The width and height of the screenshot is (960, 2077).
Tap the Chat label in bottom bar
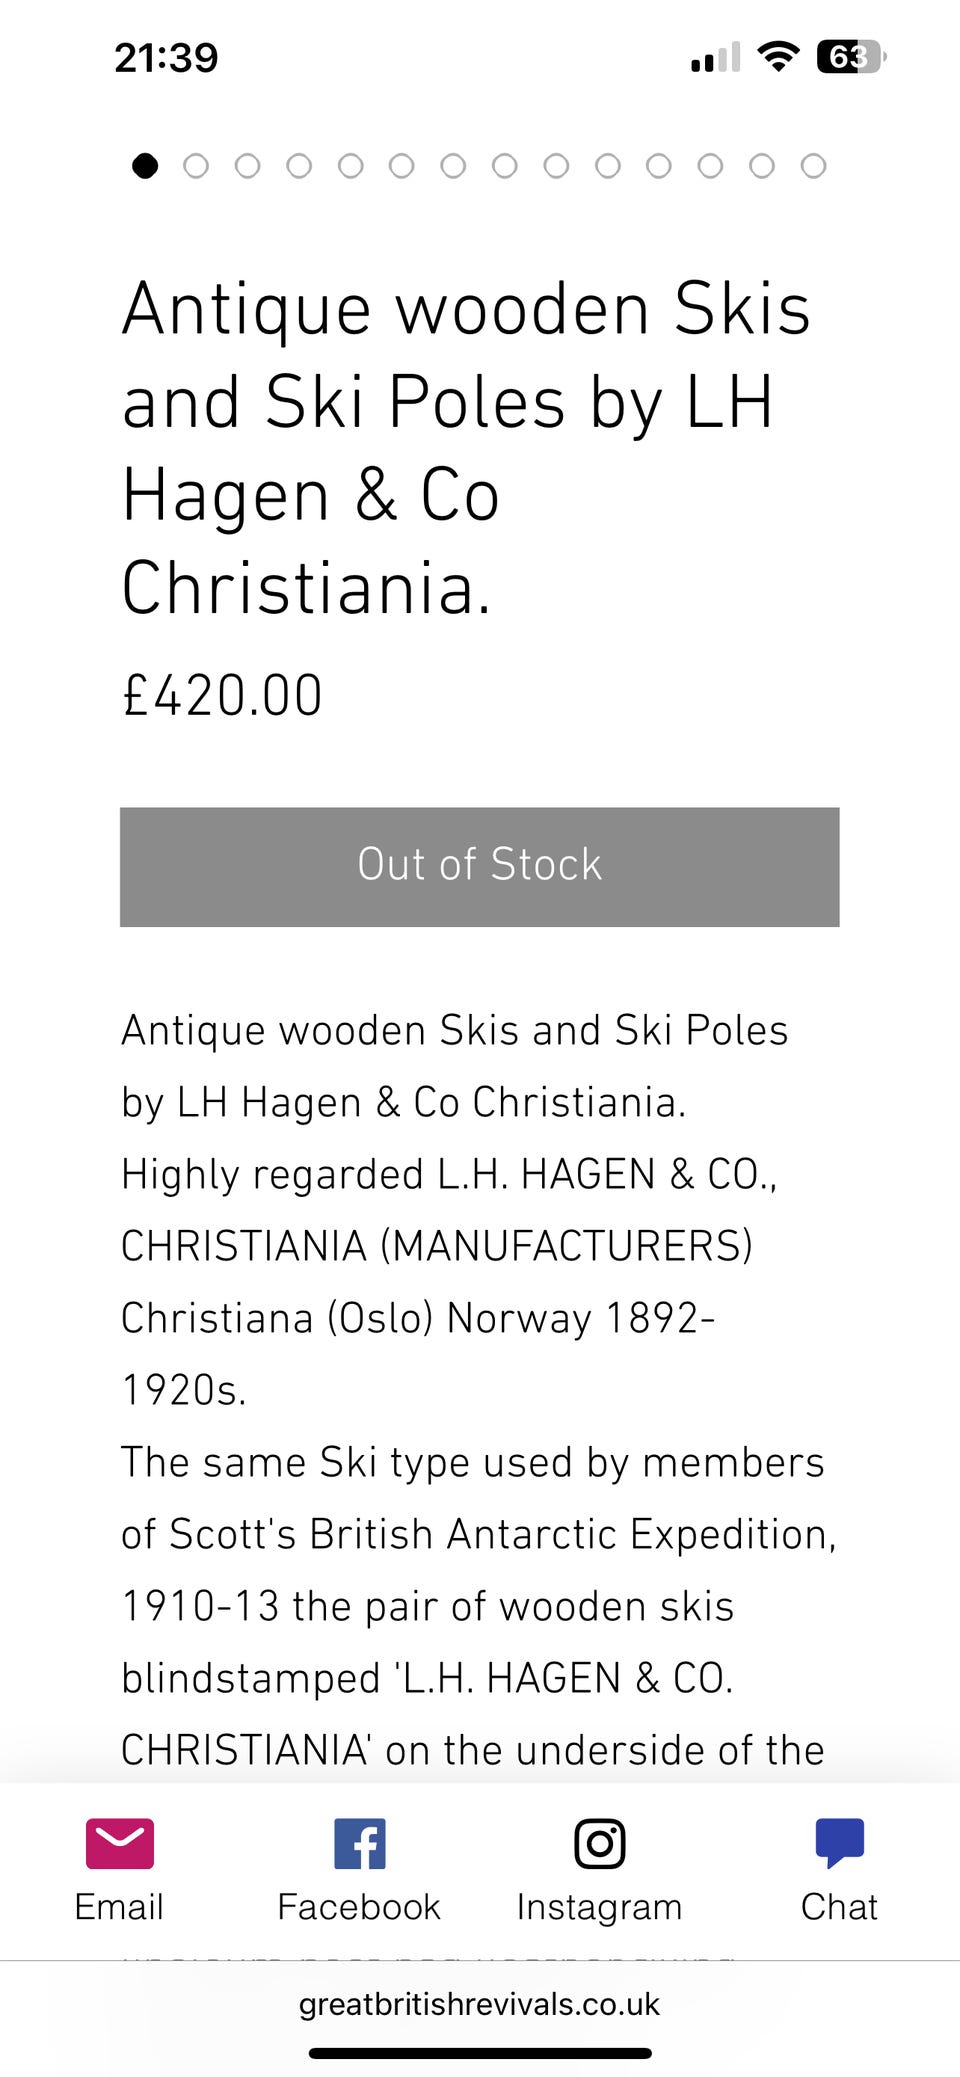[x=839, y=1907]
